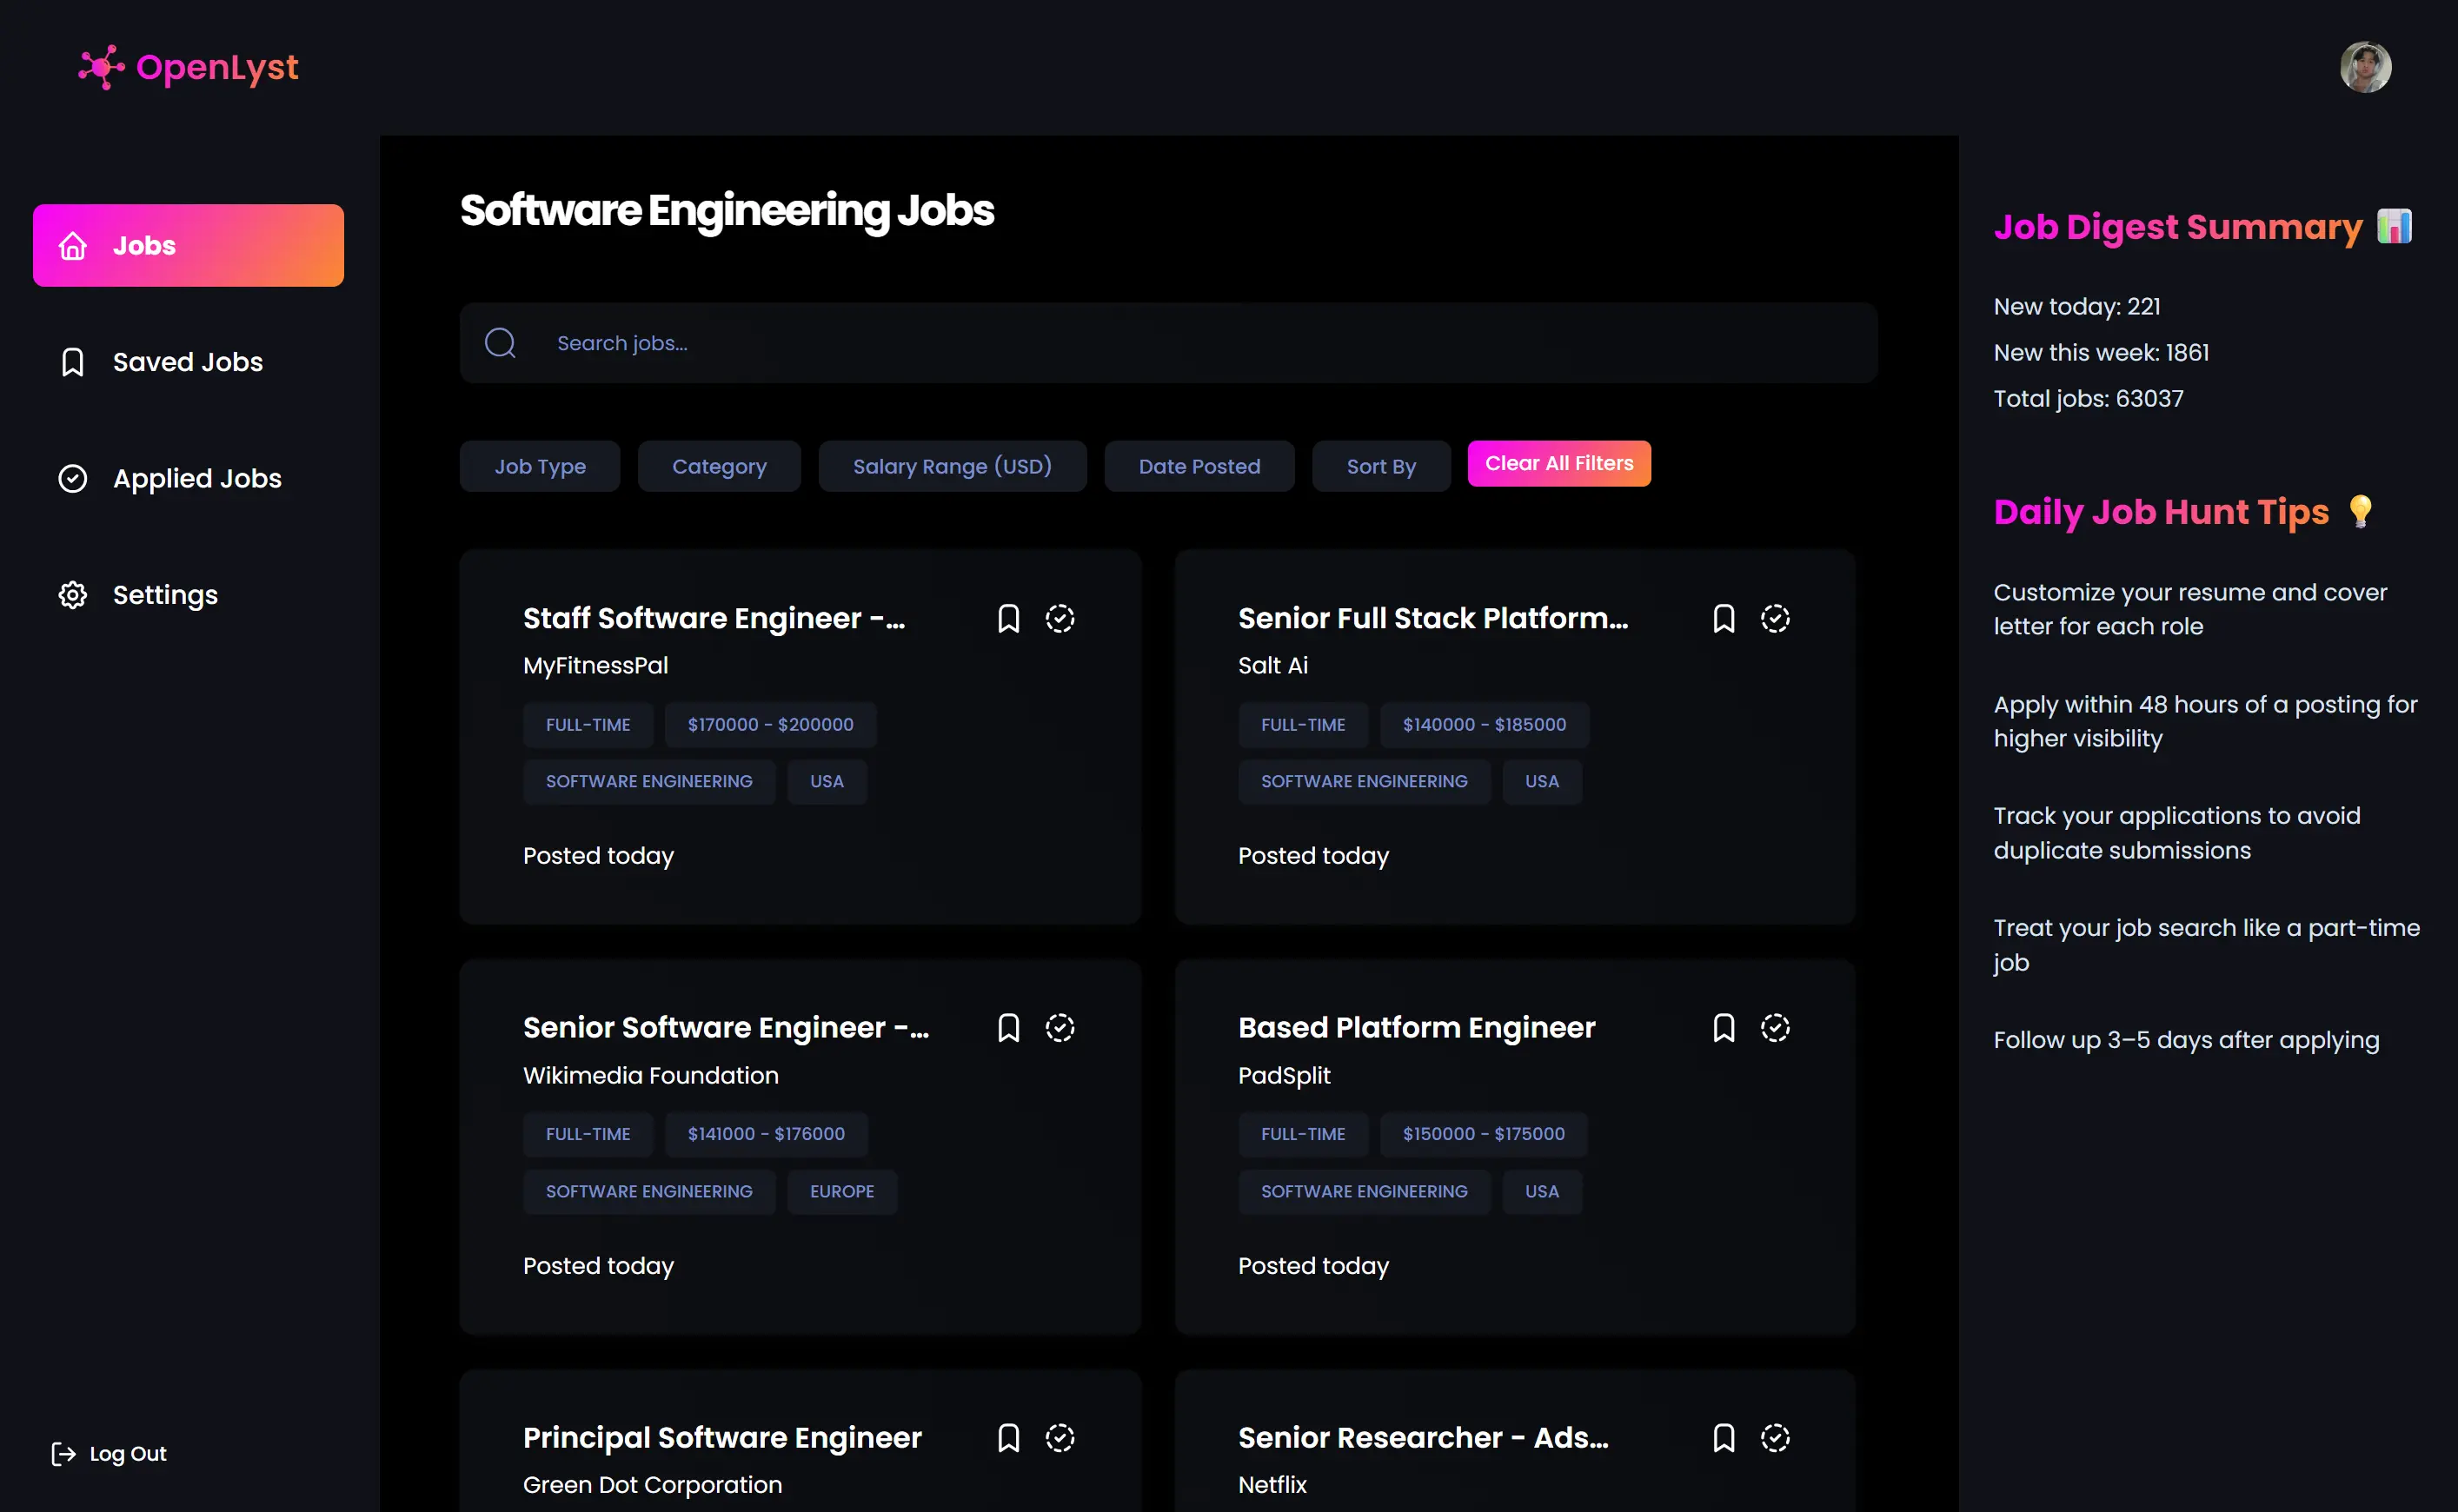Open the profile avatar in the top right
The width and height of the screenshot is (2458, 1512).
point(2364,66)
